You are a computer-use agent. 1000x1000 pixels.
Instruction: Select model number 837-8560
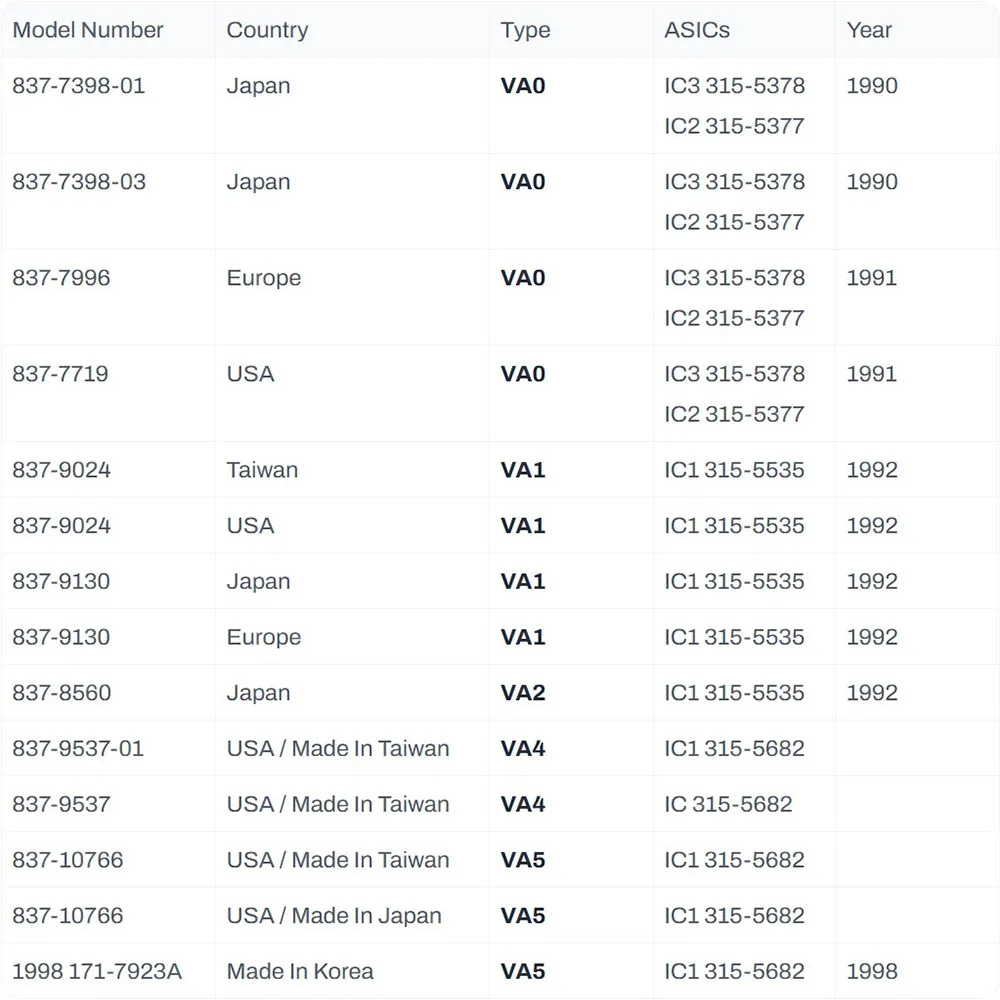[62, 693]
